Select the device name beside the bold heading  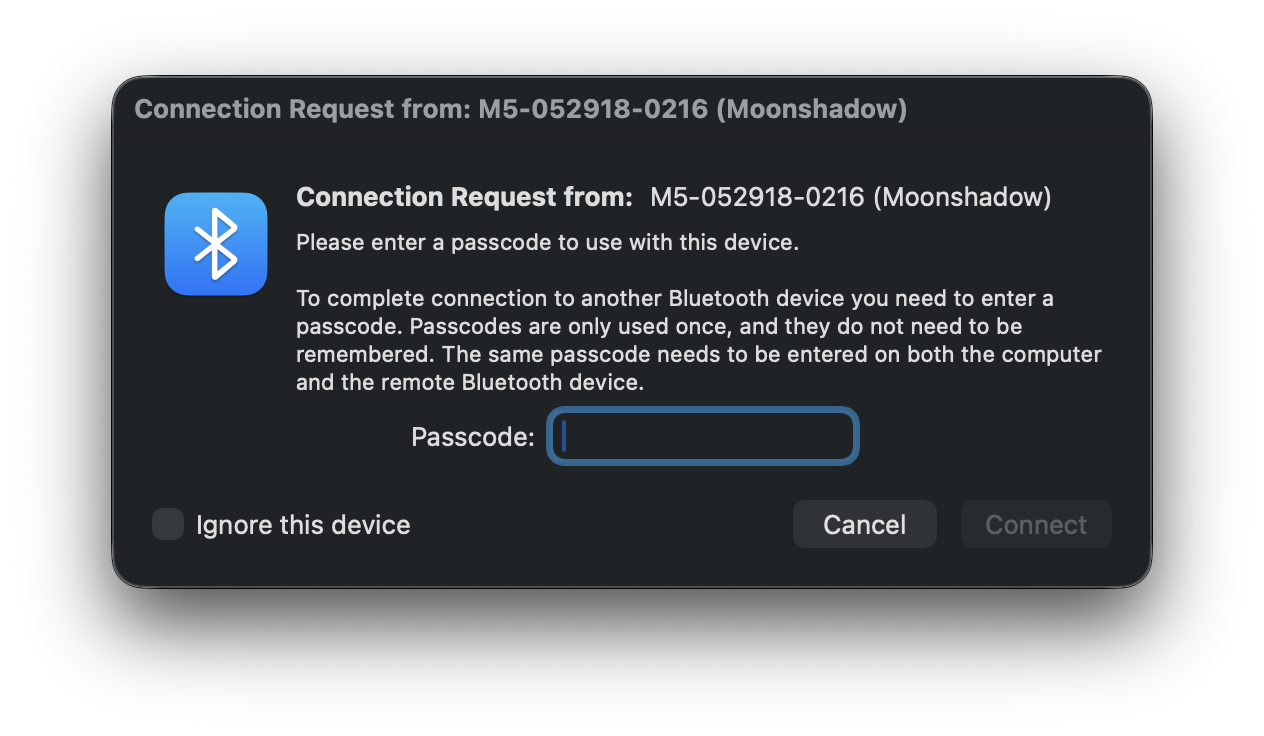pyautogui.click(x=850, y=197)
